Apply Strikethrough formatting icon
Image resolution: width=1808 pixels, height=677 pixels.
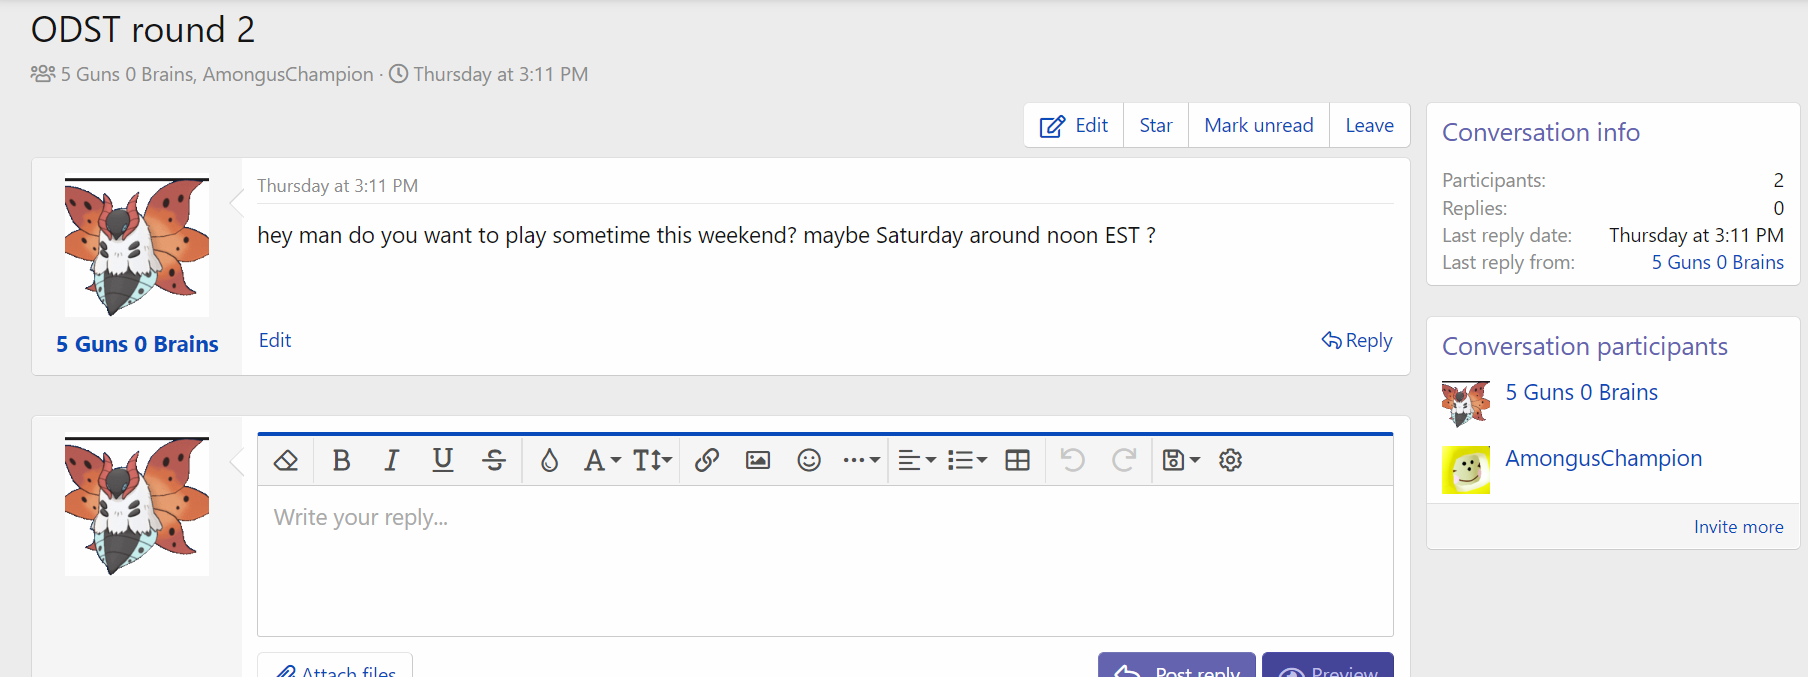(494, 460)
